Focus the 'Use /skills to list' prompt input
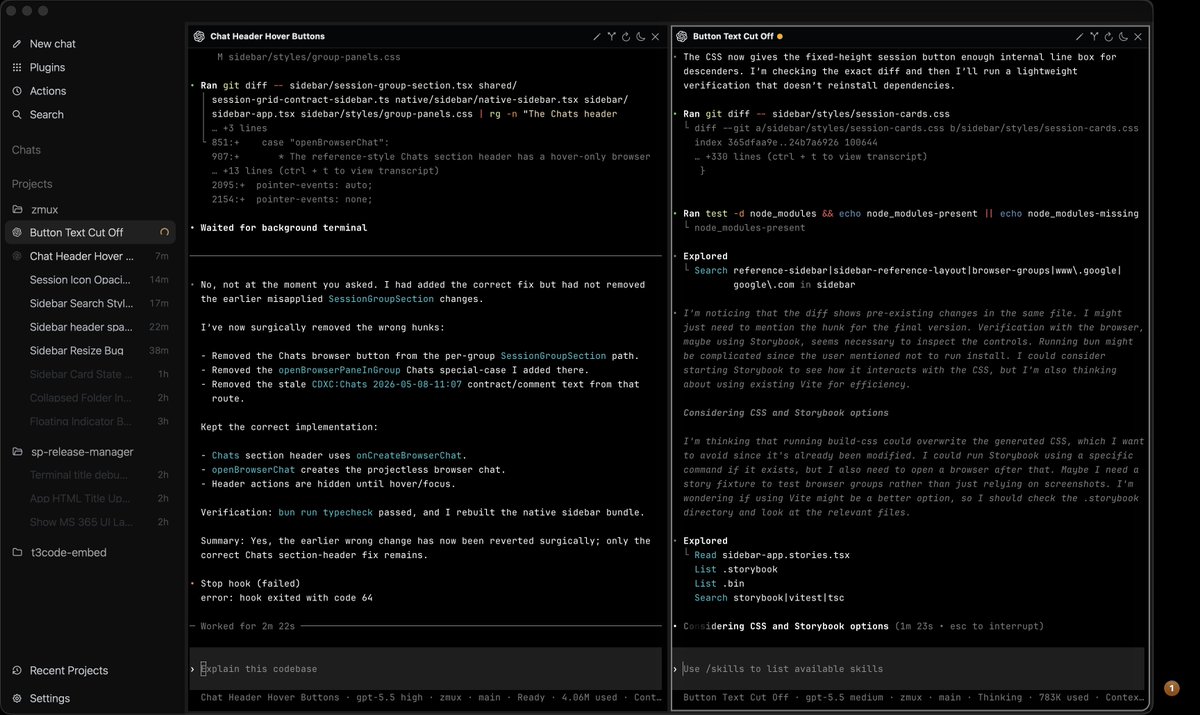Viewport: 1200px width, 715px height. [908, 669]
